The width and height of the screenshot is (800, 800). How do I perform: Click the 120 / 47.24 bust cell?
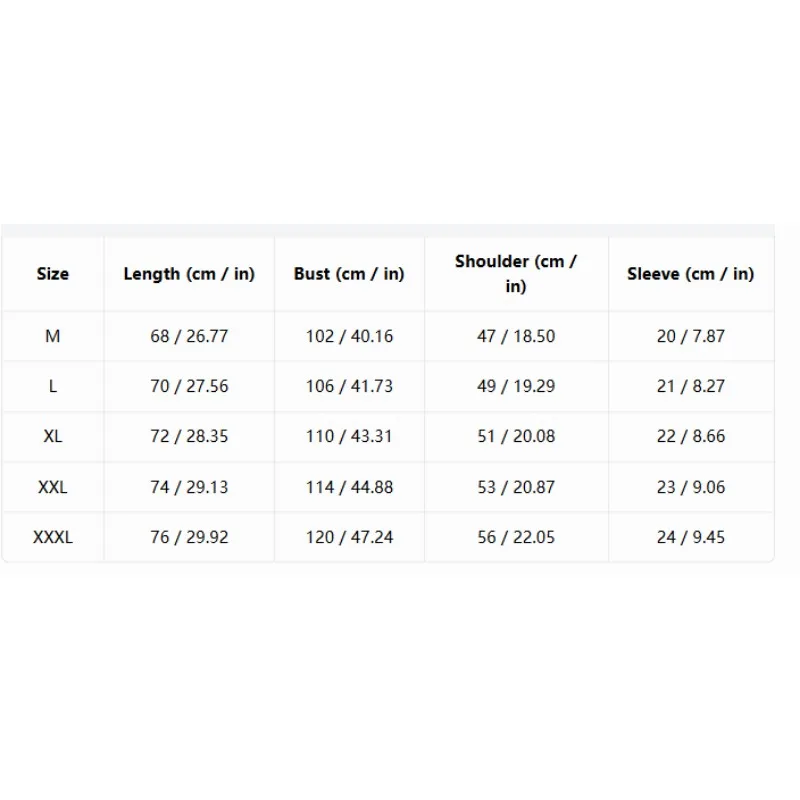coord(349,537)
